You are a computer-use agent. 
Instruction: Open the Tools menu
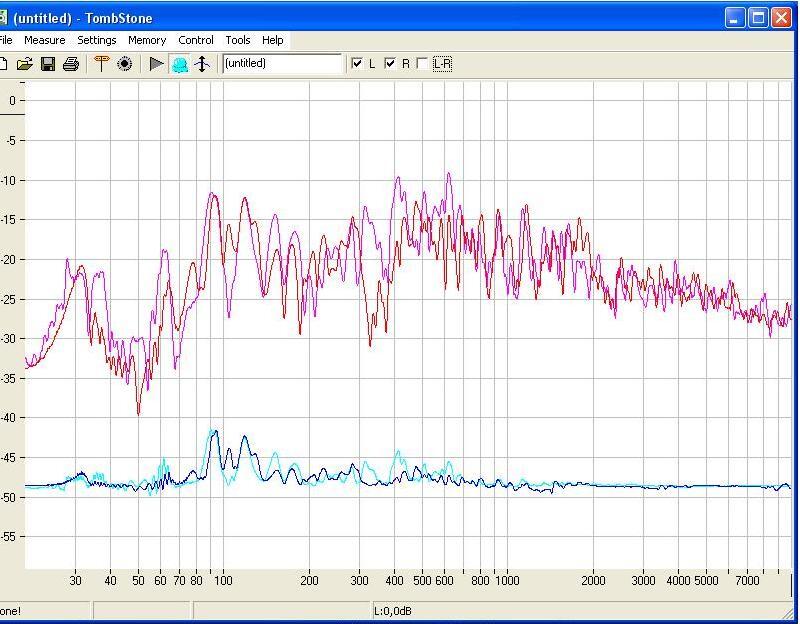pyautogui.click(x=238, y=40)
